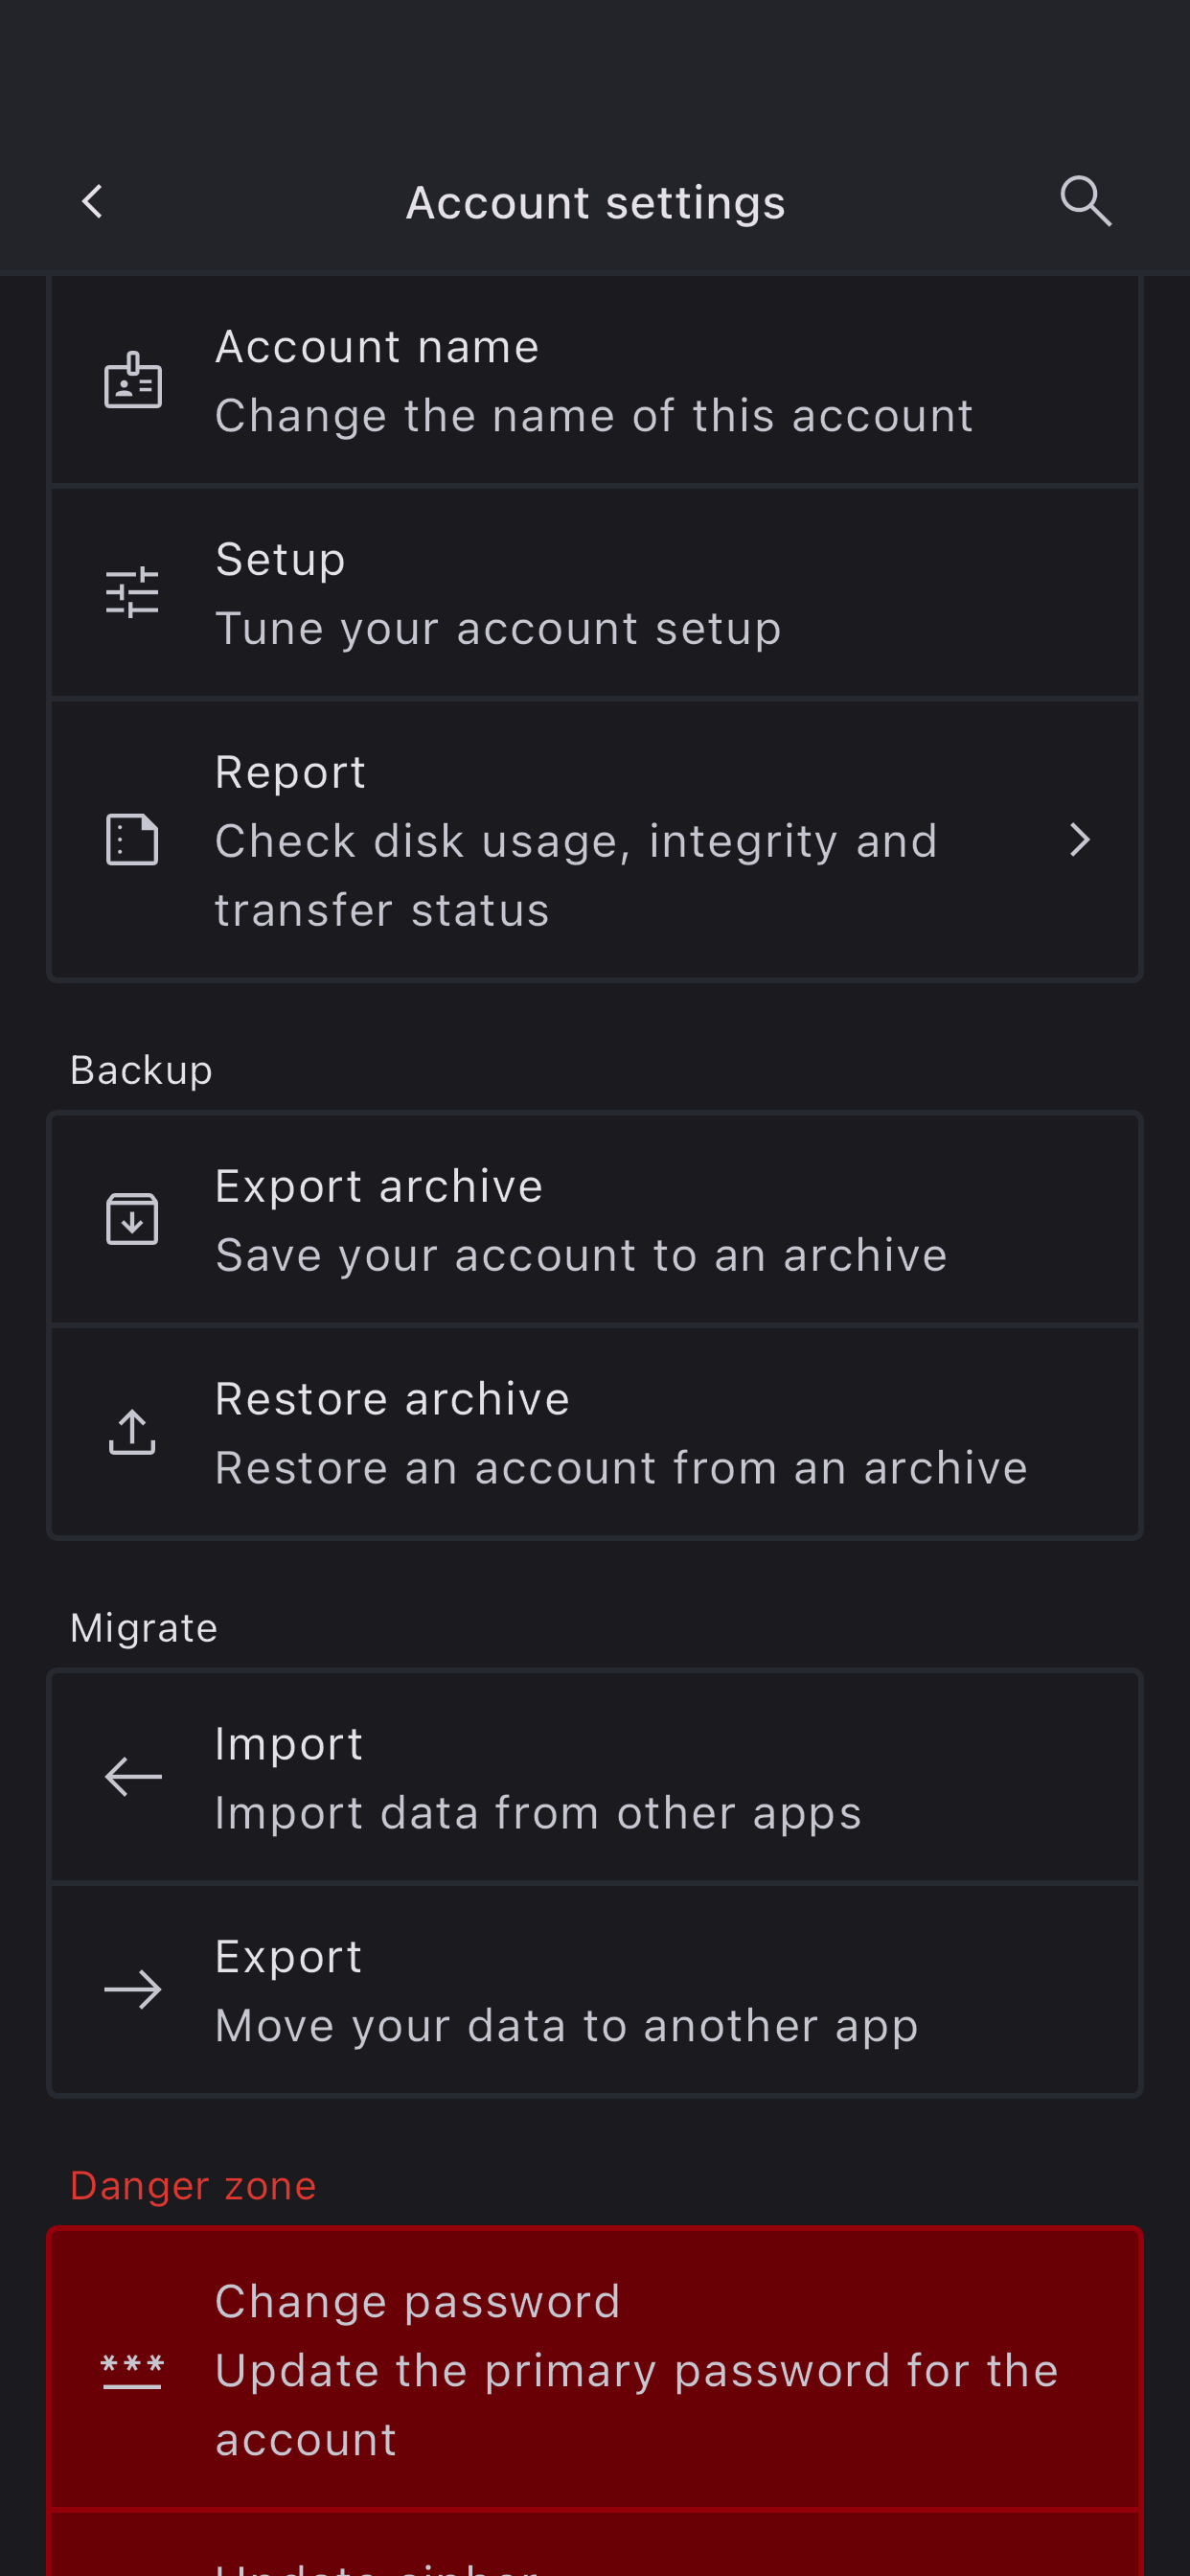This screenshot has height=2576, width=1190.
Task: Click the Restore archive upload icon
Action: 133,1432
